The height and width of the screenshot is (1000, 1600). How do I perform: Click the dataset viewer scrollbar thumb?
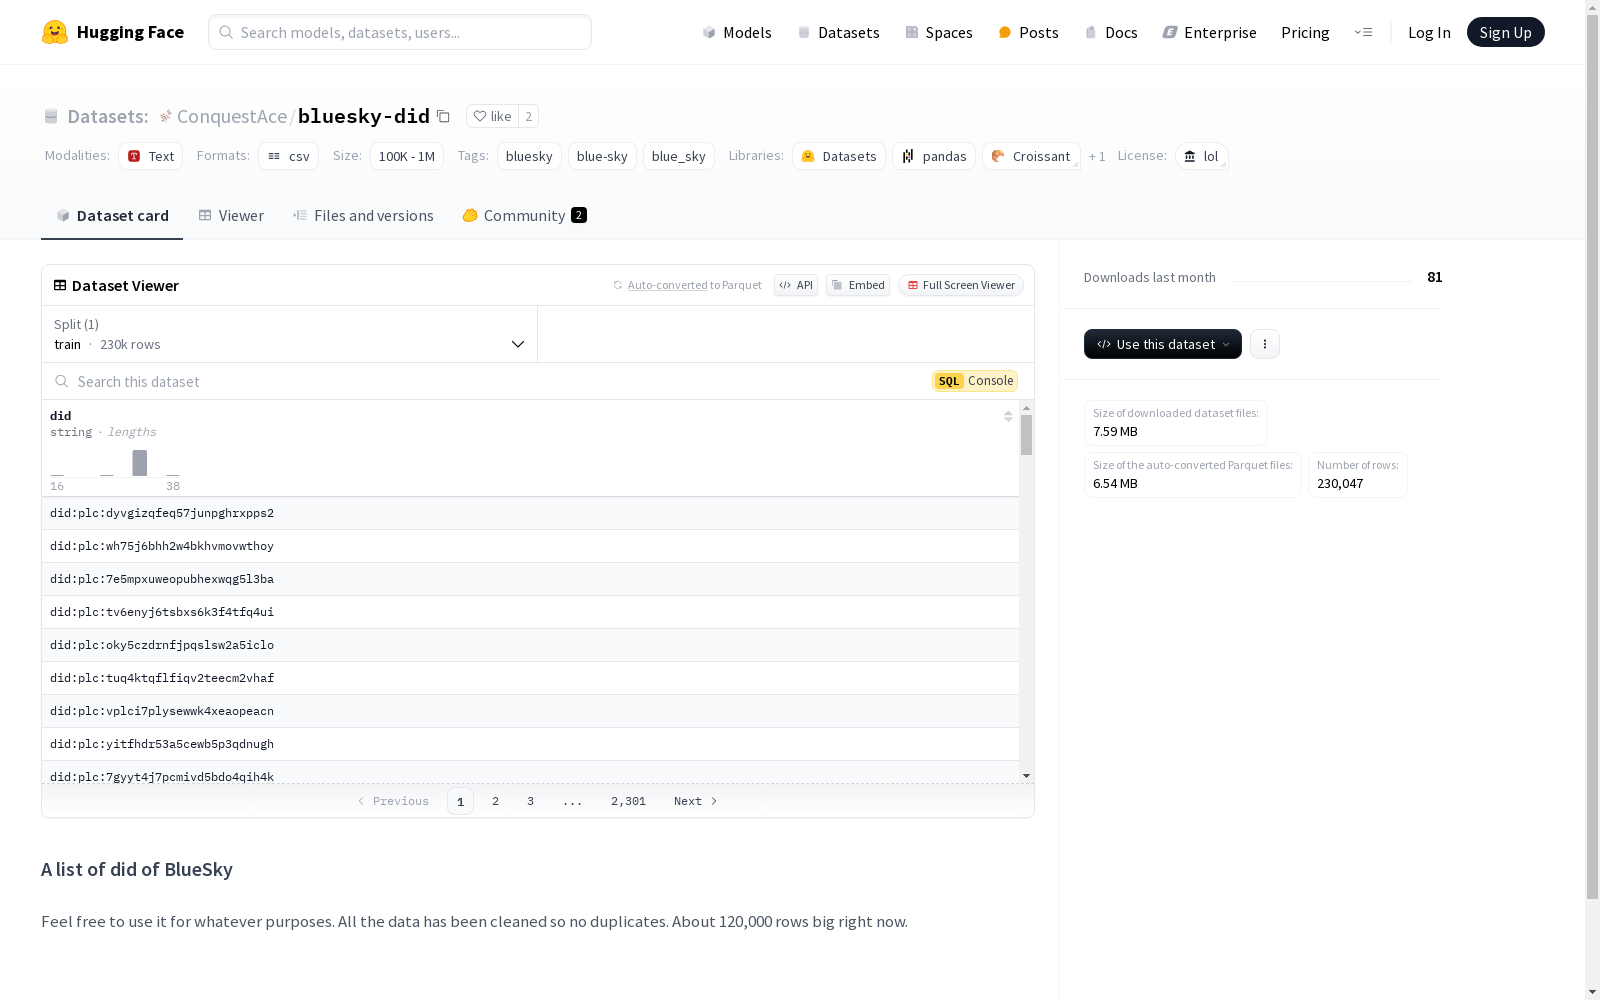[1026, 435]
